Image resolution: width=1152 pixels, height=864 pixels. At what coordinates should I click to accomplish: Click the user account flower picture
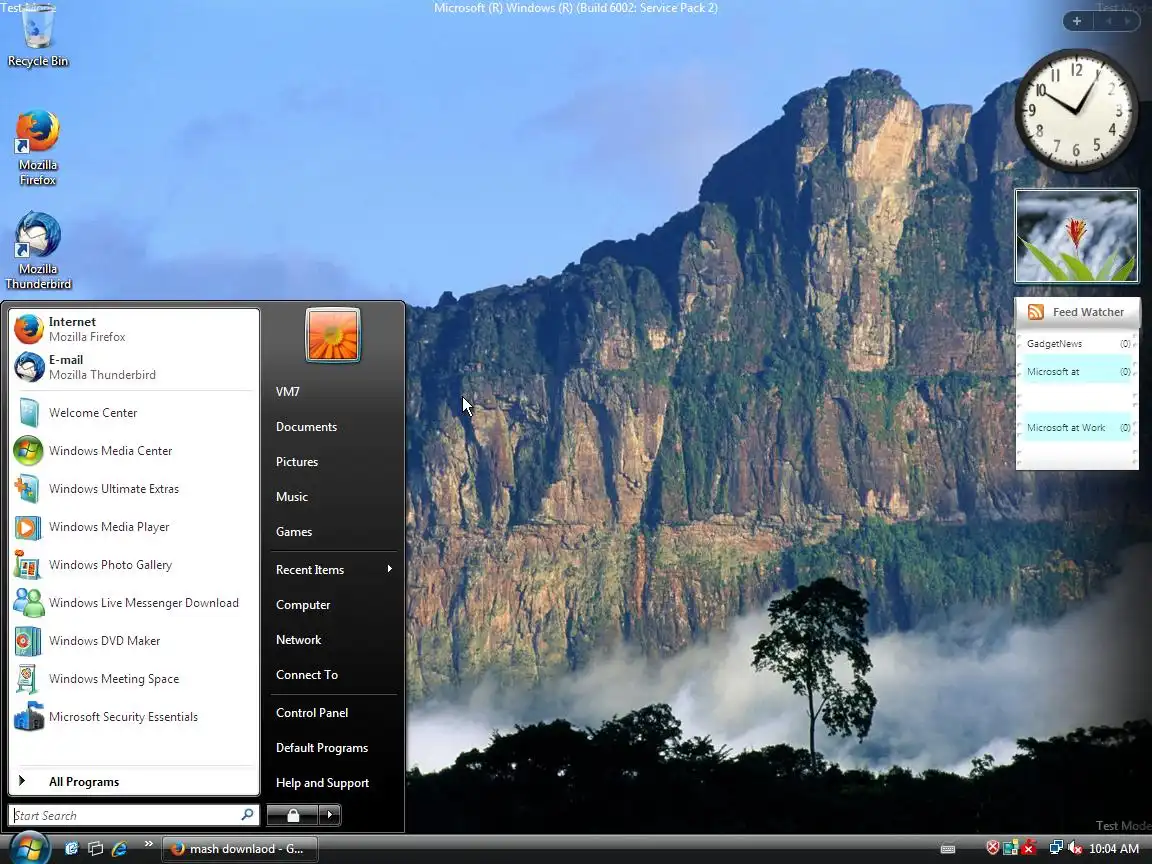coord(333,335)
